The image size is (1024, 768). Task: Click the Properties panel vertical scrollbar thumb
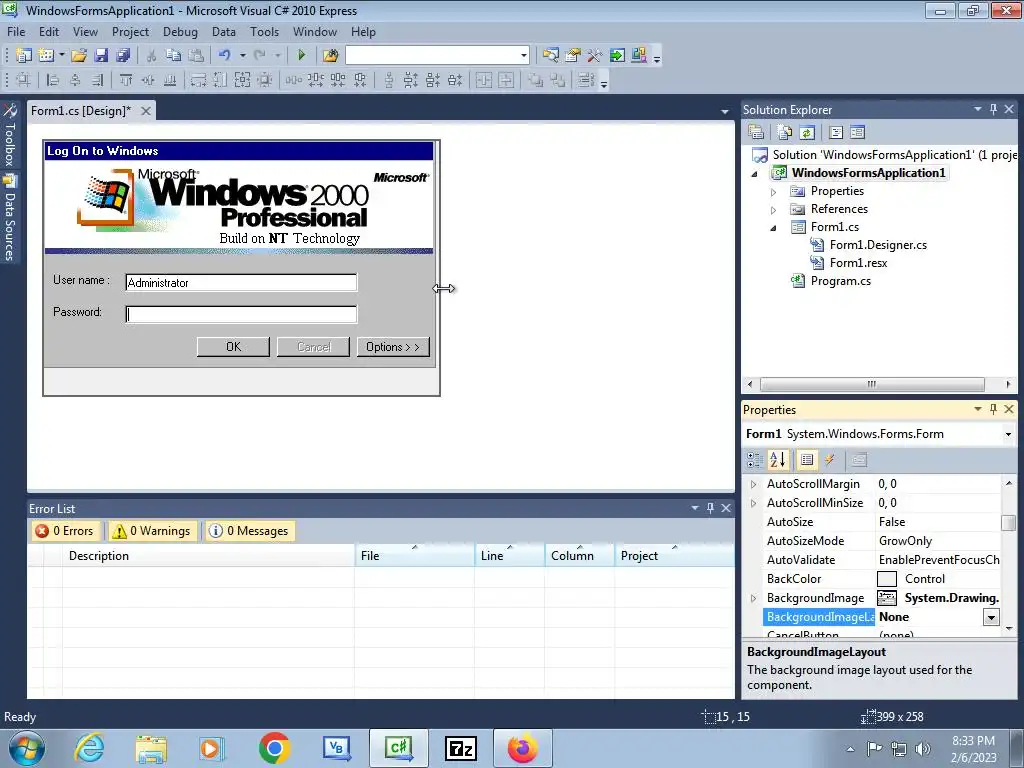1008,523
